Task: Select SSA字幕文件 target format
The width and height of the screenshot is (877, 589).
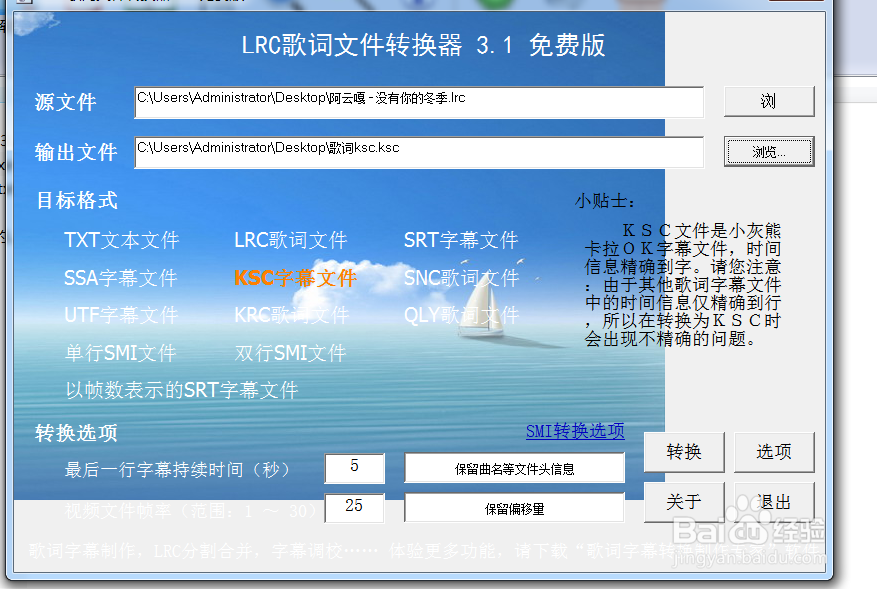Action: point(121,277)
